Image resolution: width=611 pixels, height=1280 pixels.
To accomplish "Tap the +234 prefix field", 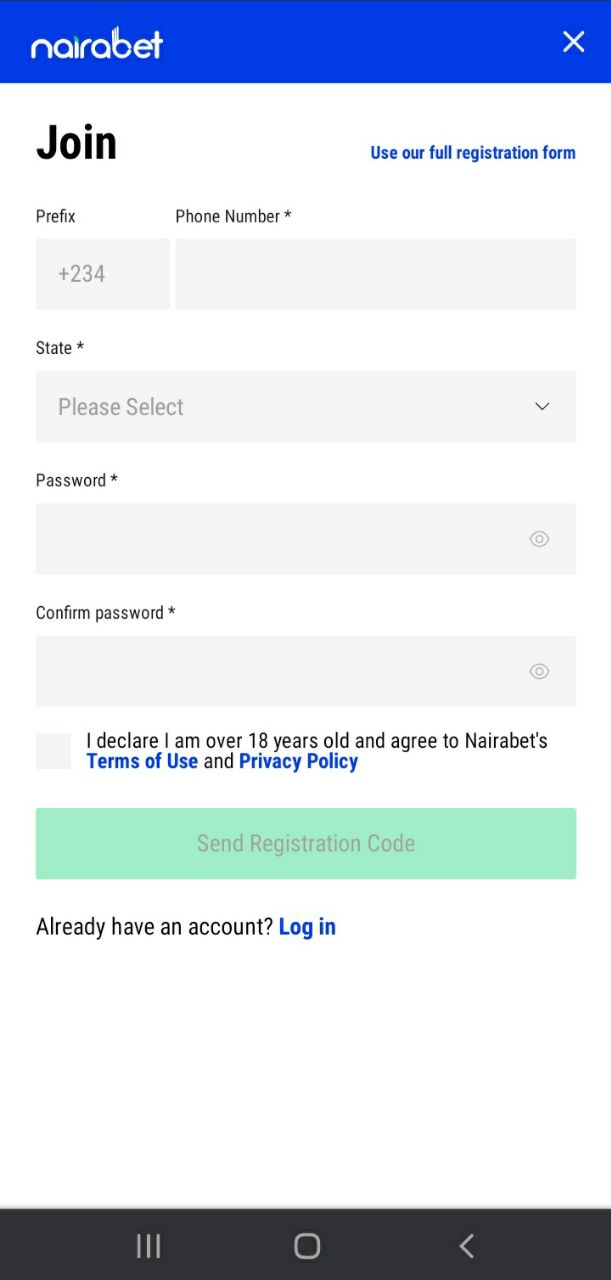I will pyautogui.click(x=102, y=274).
